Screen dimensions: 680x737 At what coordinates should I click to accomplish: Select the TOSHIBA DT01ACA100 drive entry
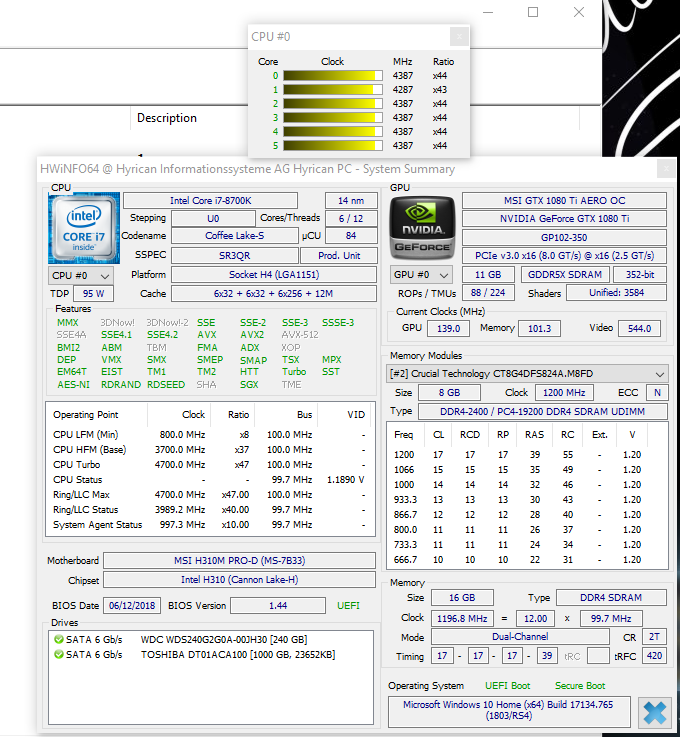tap(211, 654)
